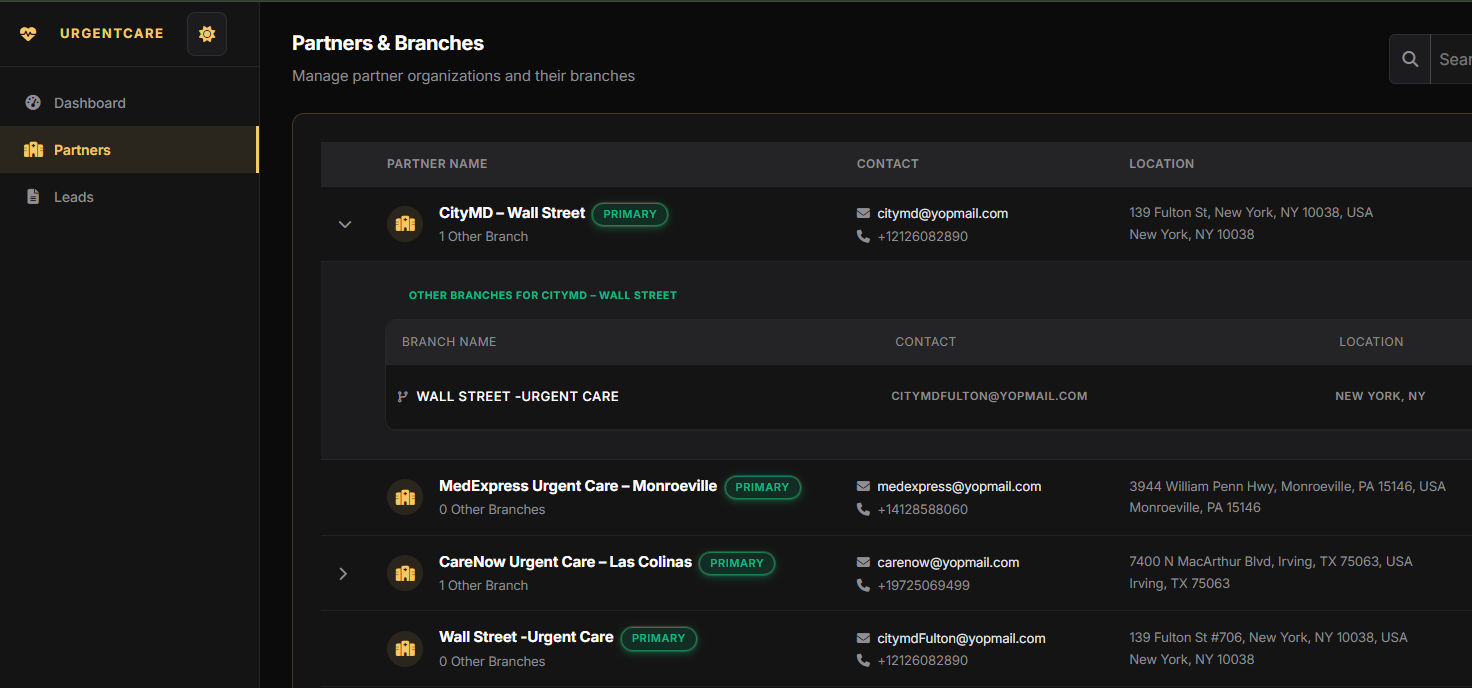Open the Dashboard sidebar item

pos(89,103)
